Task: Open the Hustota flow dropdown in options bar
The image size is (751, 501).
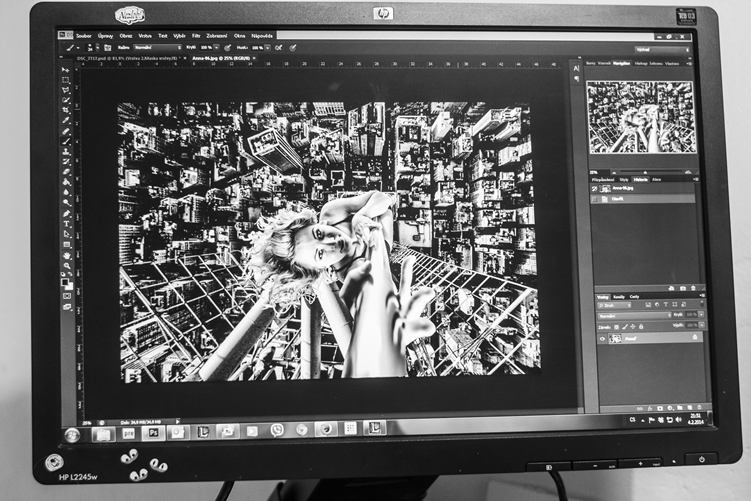Action: (x=267, y=48)
